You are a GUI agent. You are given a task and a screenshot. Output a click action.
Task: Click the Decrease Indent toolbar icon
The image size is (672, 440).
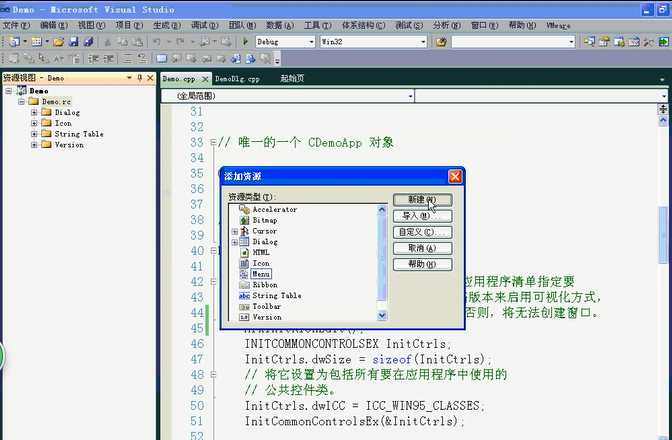click(94, 58)
